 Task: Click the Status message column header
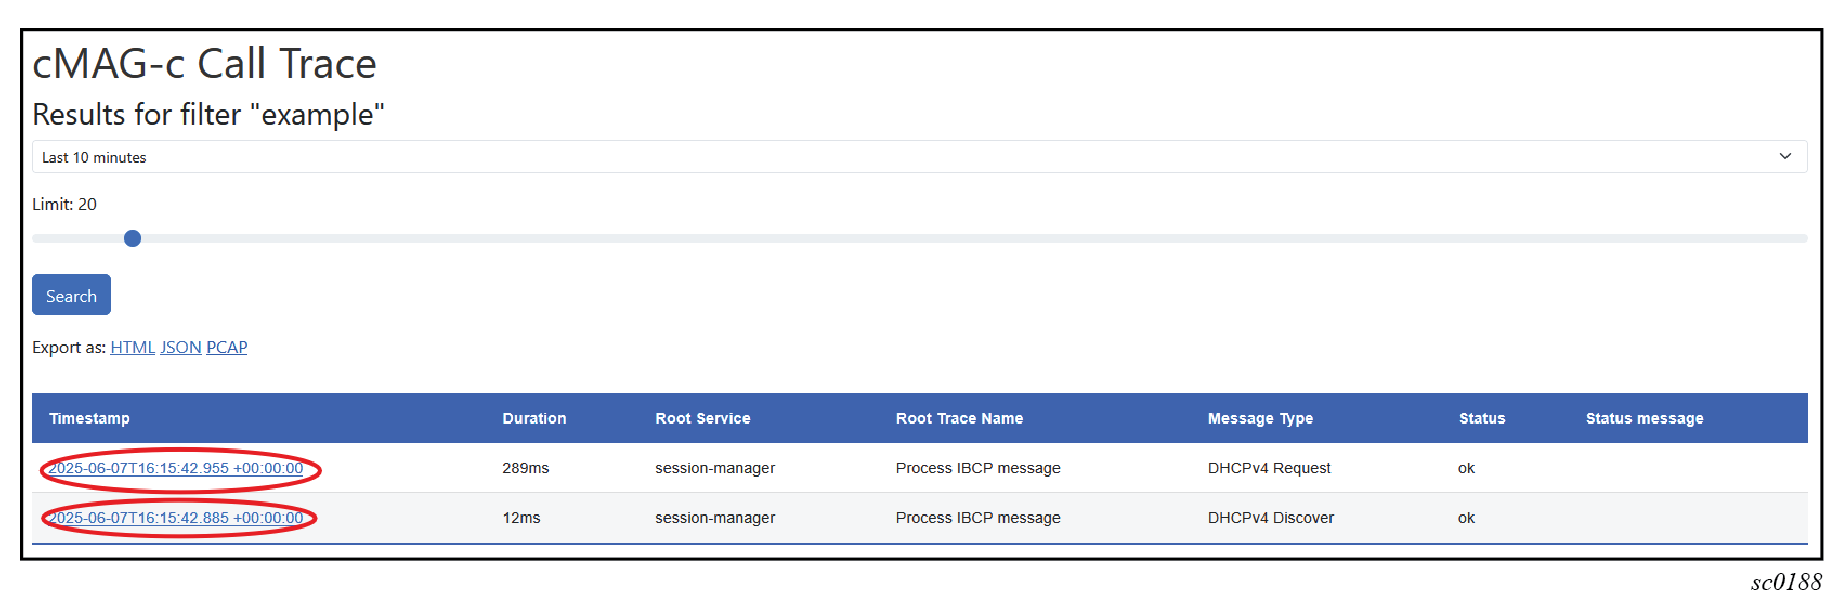(1644, 419)
